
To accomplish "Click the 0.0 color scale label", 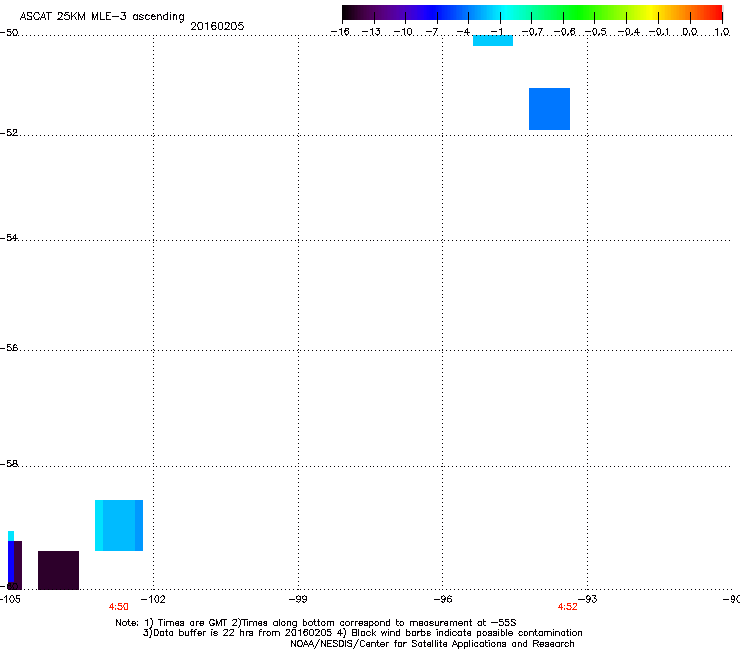I will tap(690, 32).
